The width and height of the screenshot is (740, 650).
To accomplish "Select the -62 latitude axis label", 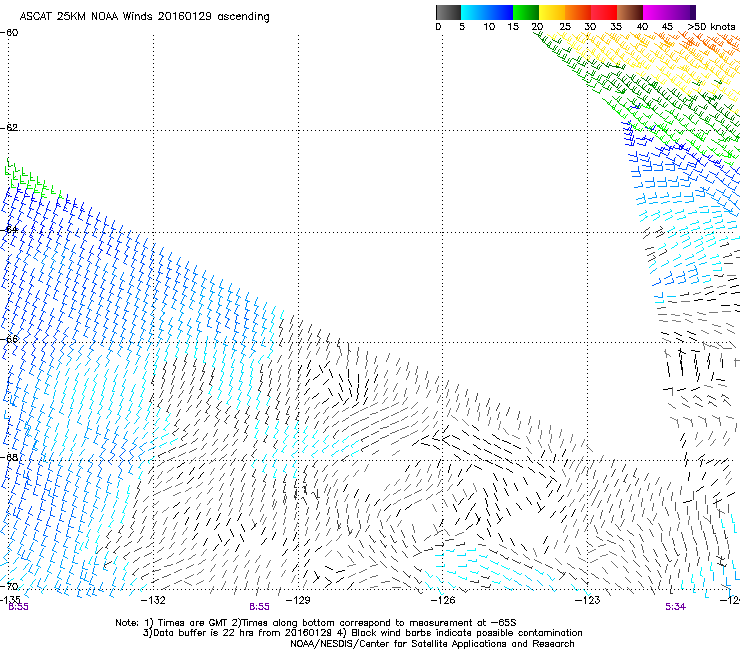I will coord(9,127).
